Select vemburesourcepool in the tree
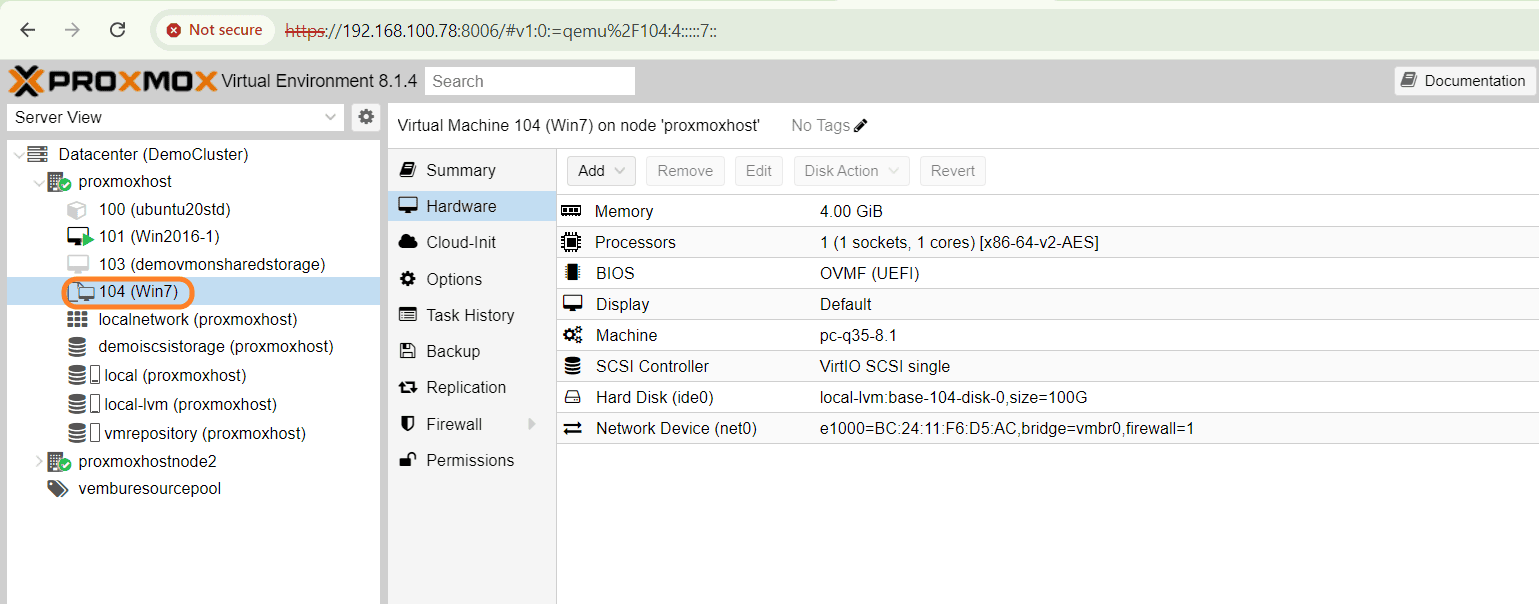Screen dimensions: 1539x604 [150, 489]
